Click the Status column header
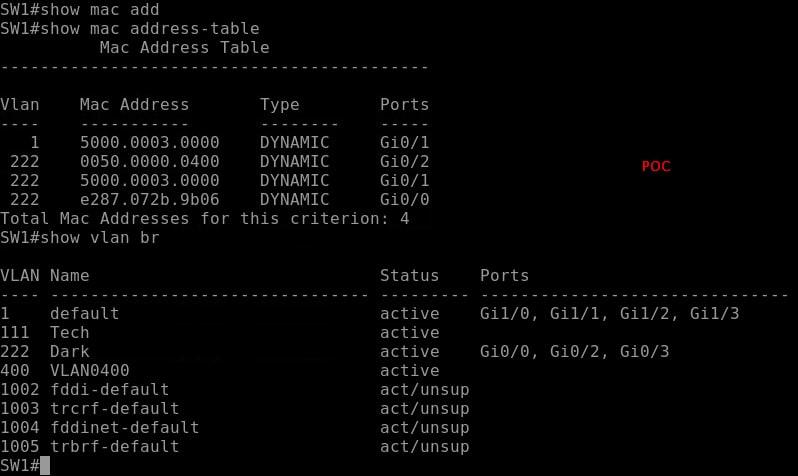 point(409,275)
